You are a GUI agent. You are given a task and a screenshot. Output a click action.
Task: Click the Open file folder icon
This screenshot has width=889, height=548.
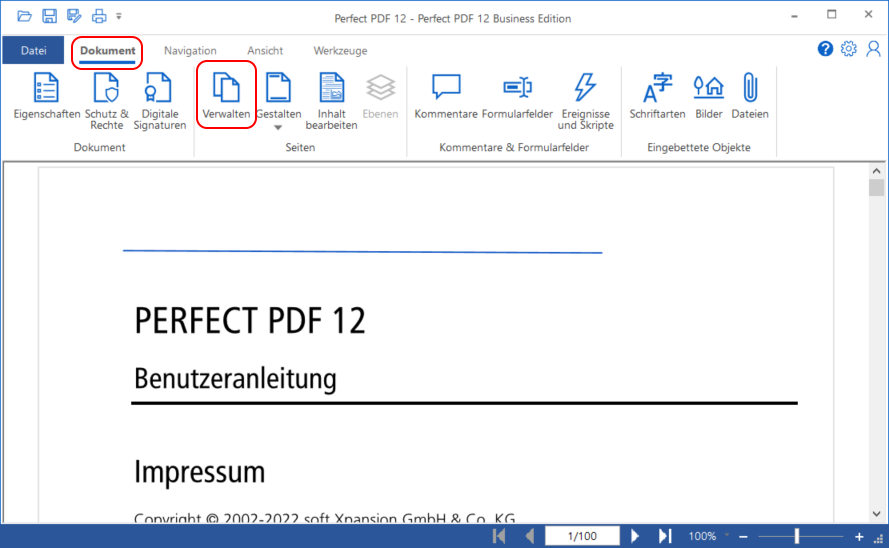pyautogui.click(x=24, y=16)
